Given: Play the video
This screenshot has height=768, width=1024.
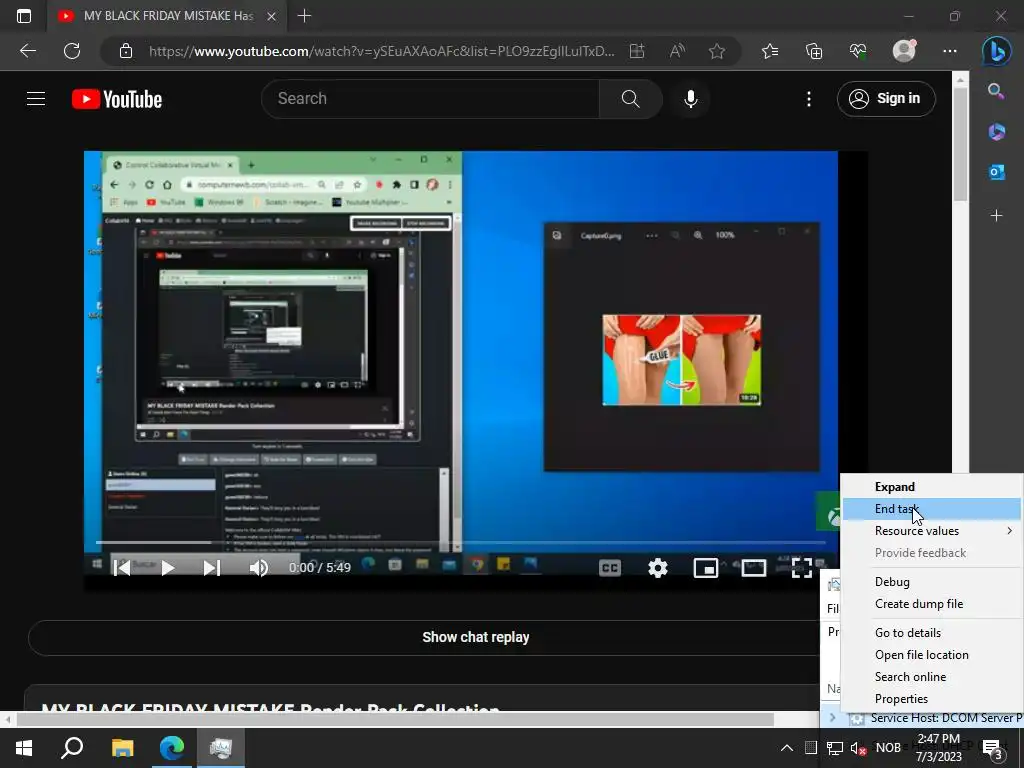Looking at the screenshot, I should coord(167,568).
